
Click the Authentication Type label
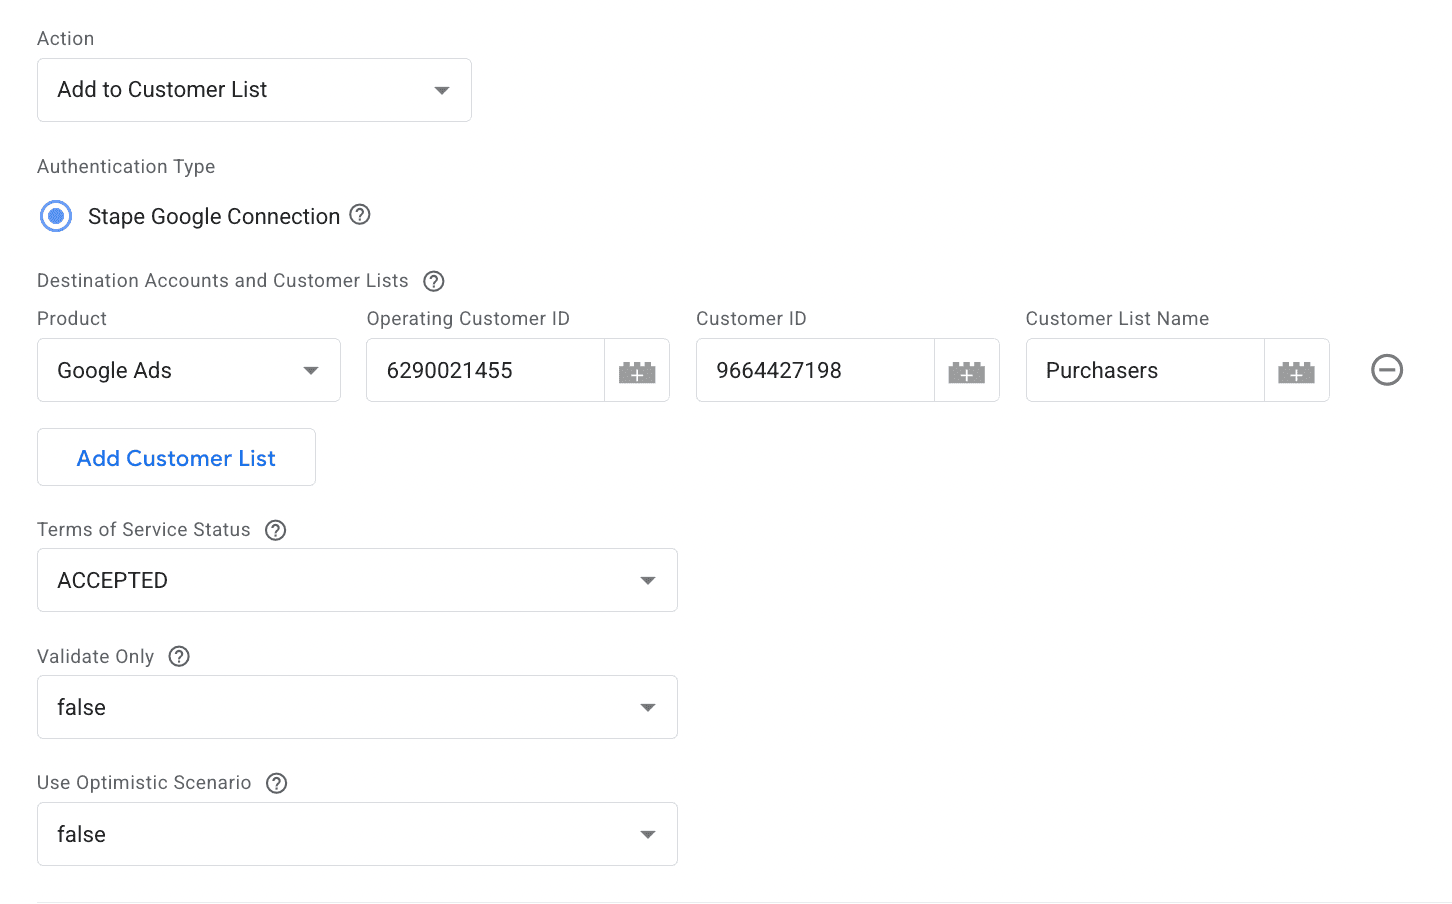126,167
